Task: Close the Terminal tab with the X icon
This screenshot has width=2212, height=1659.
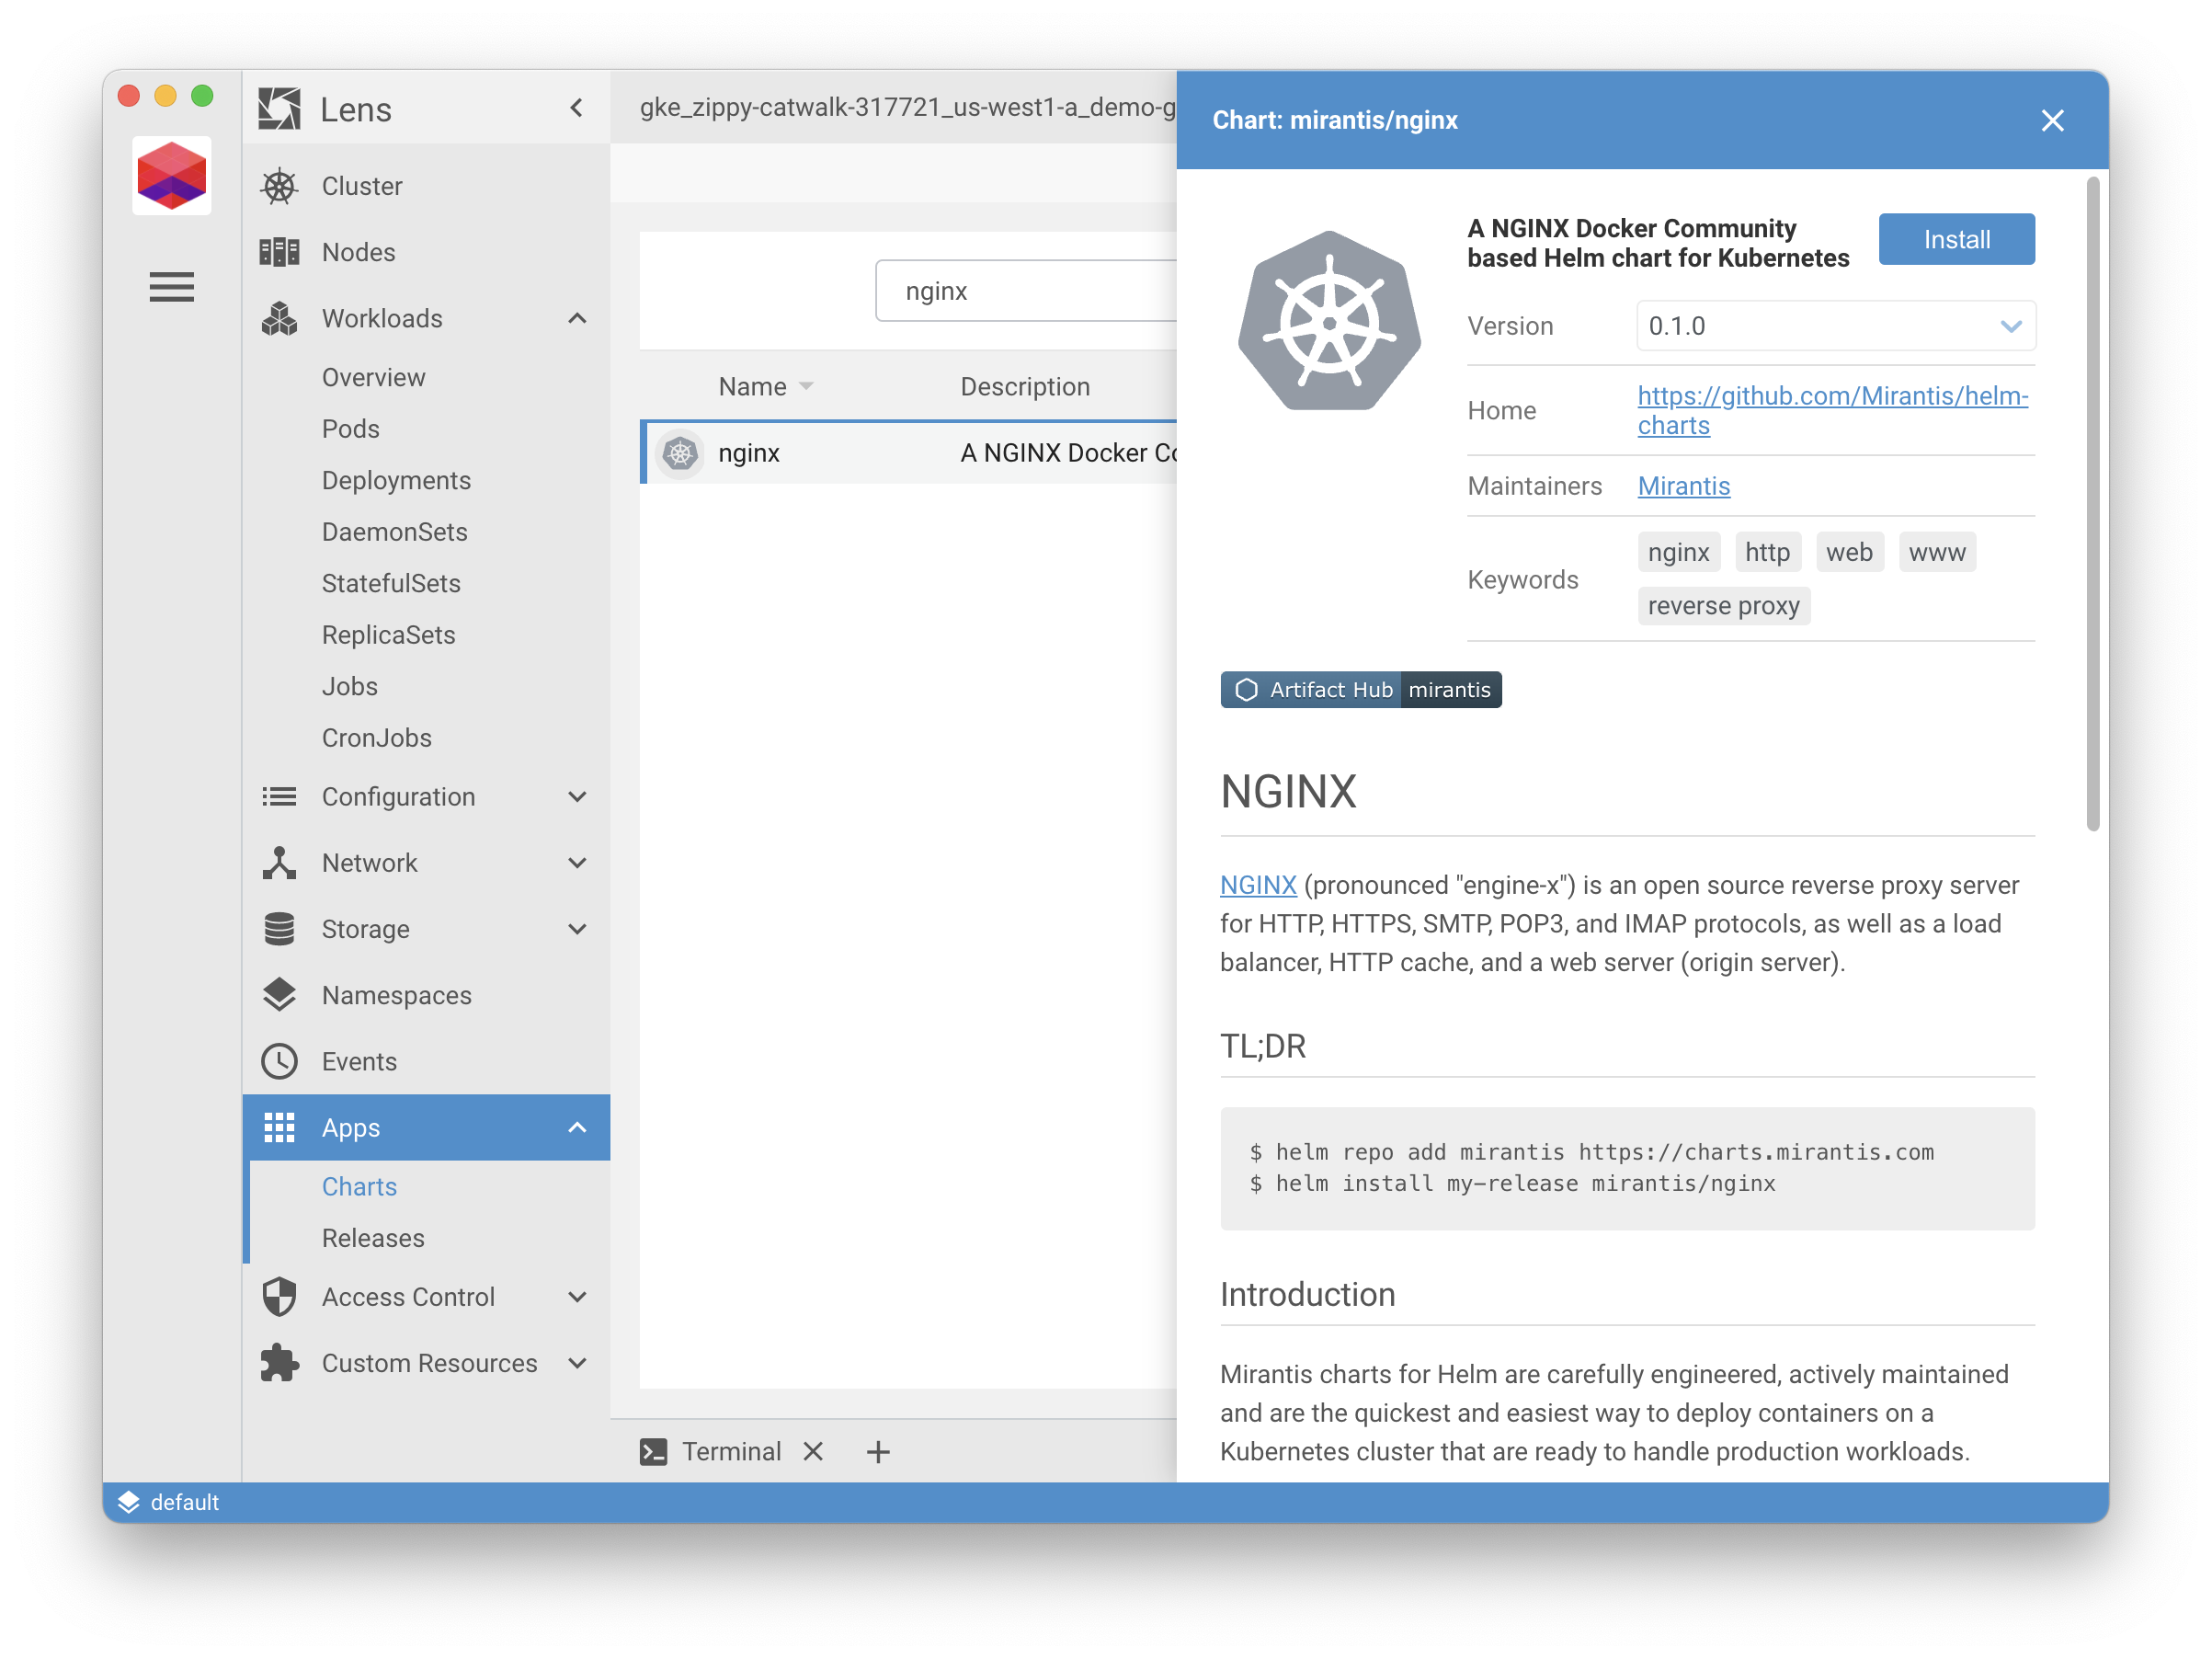Action: click(813, 1451)
